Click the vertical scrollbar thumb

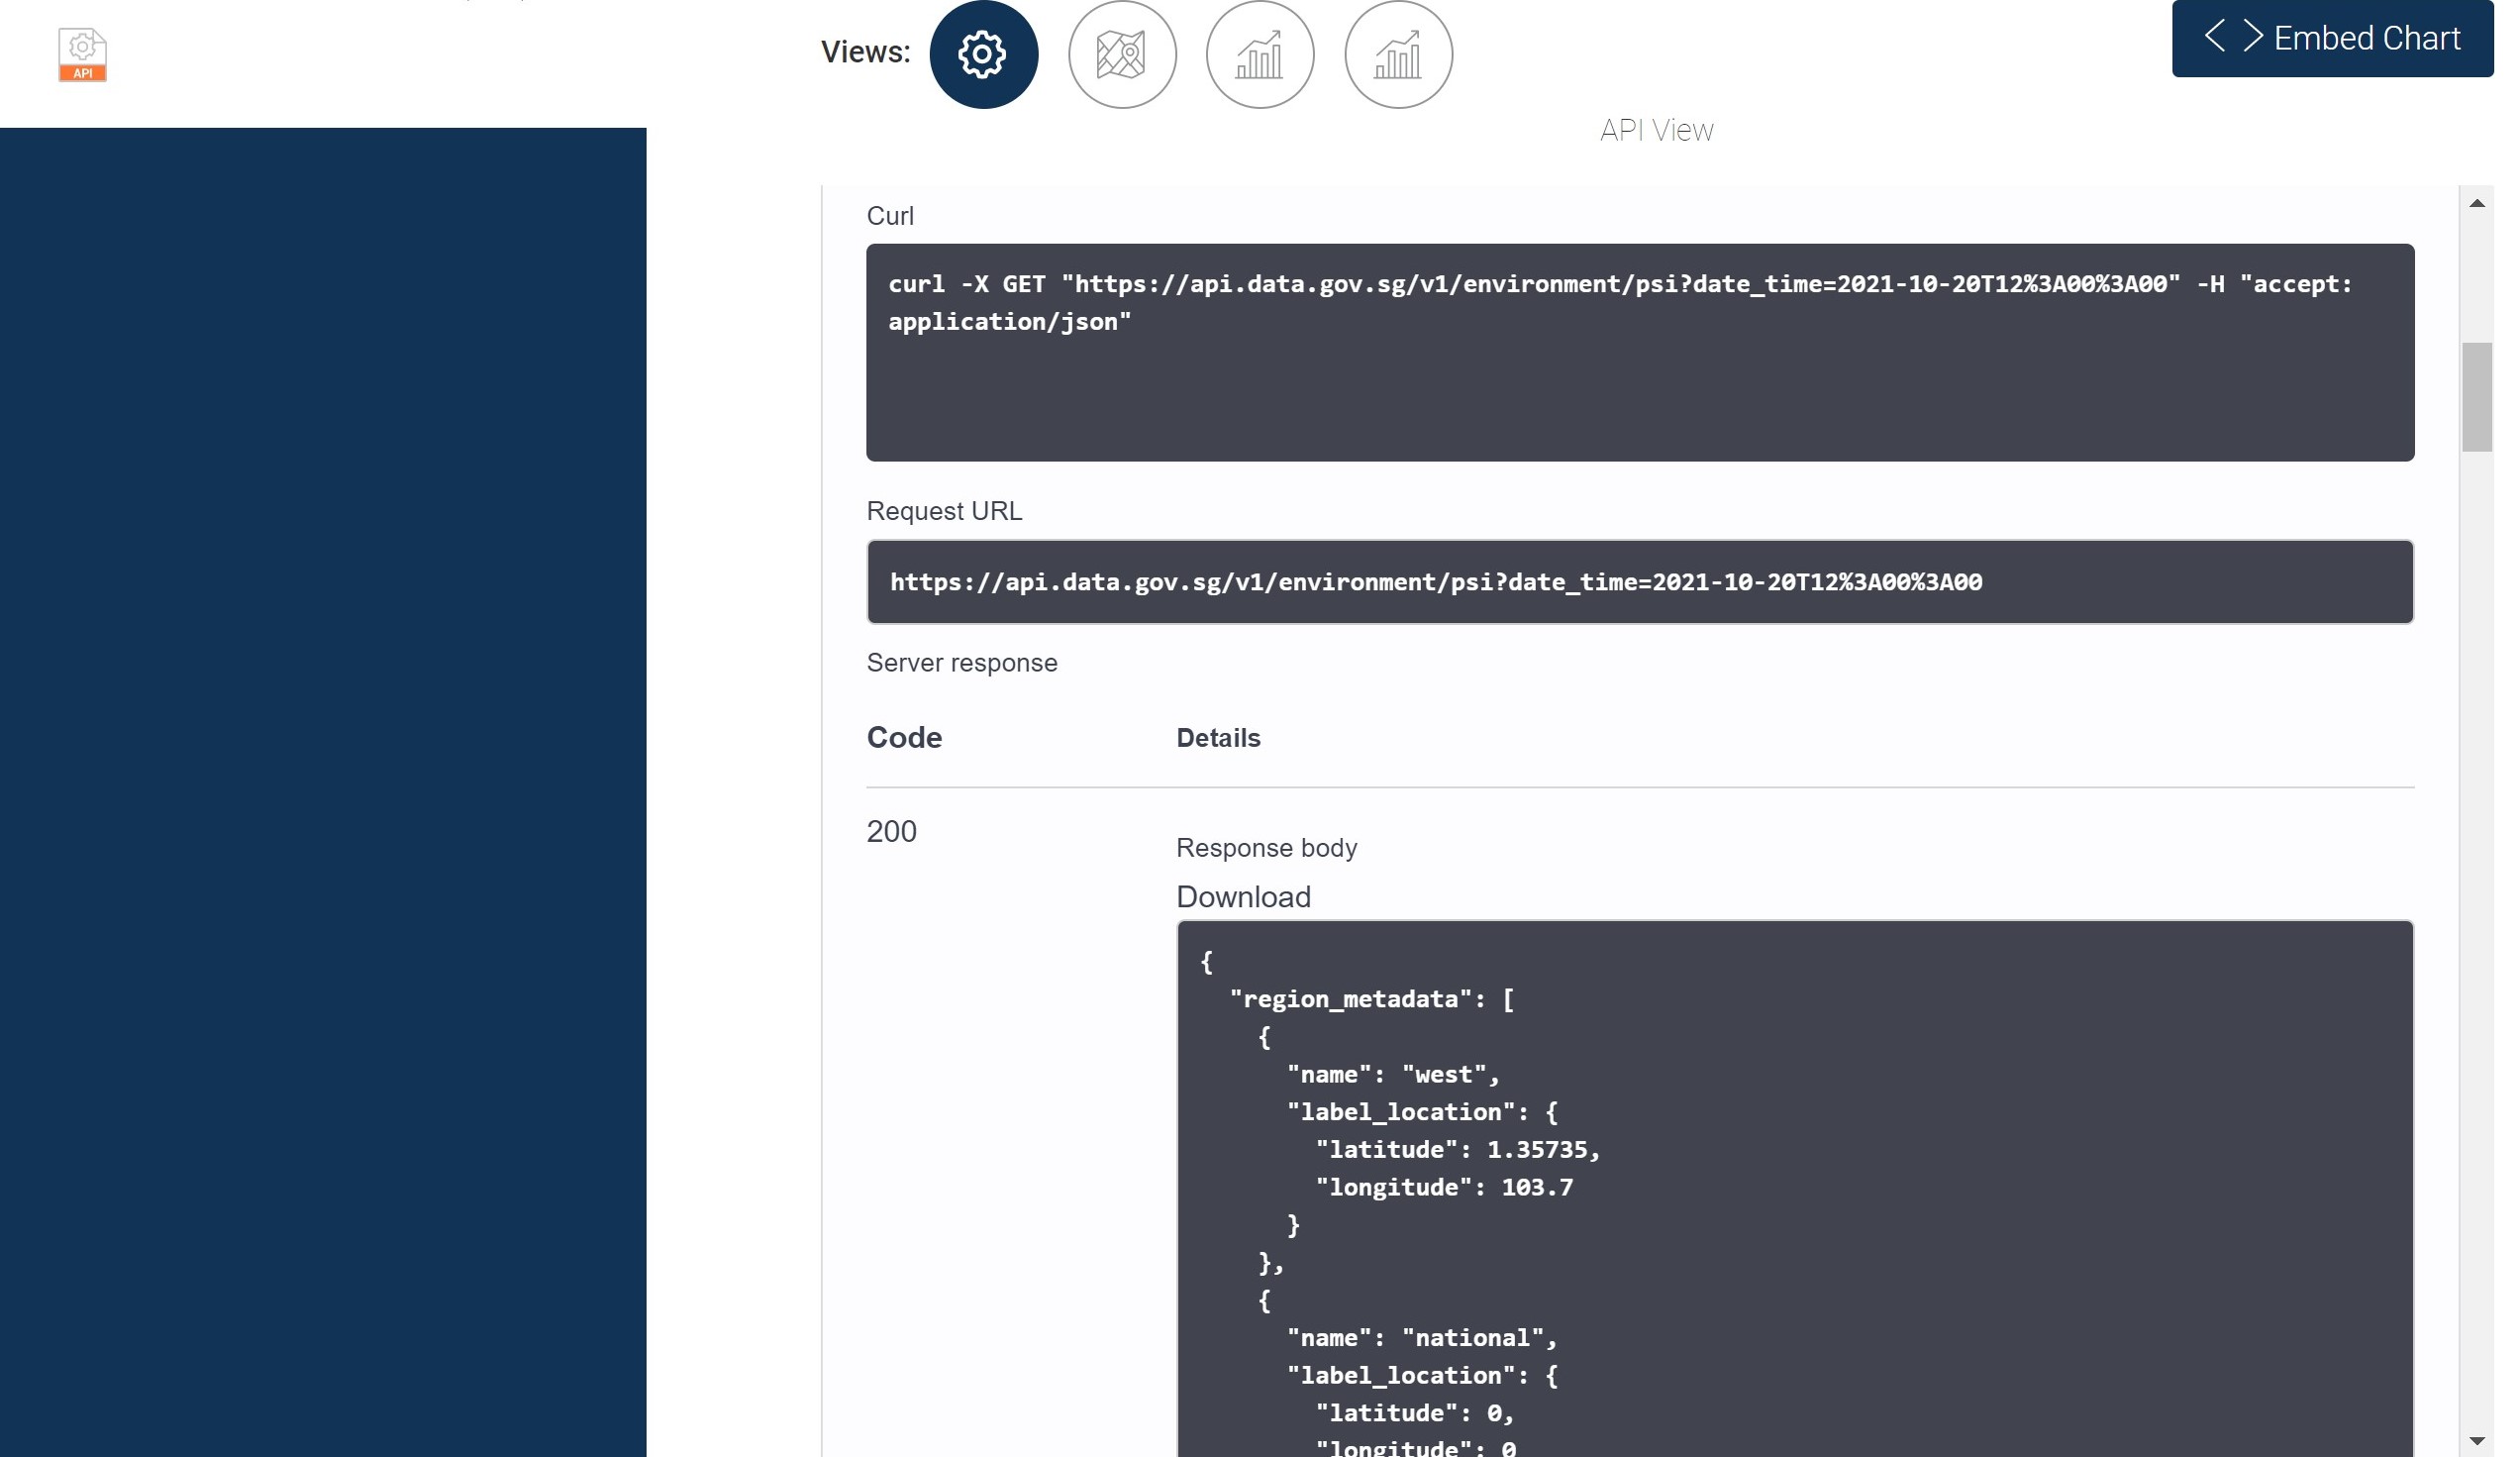tap(2476, 397)
